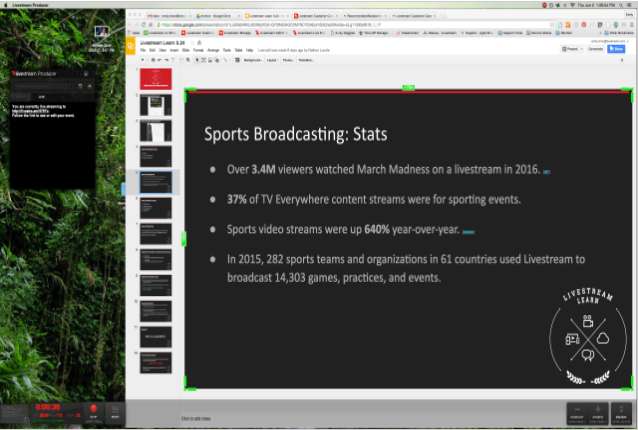
Task: Click the Wi-Fi icon in menu bar
Action: 572,5
